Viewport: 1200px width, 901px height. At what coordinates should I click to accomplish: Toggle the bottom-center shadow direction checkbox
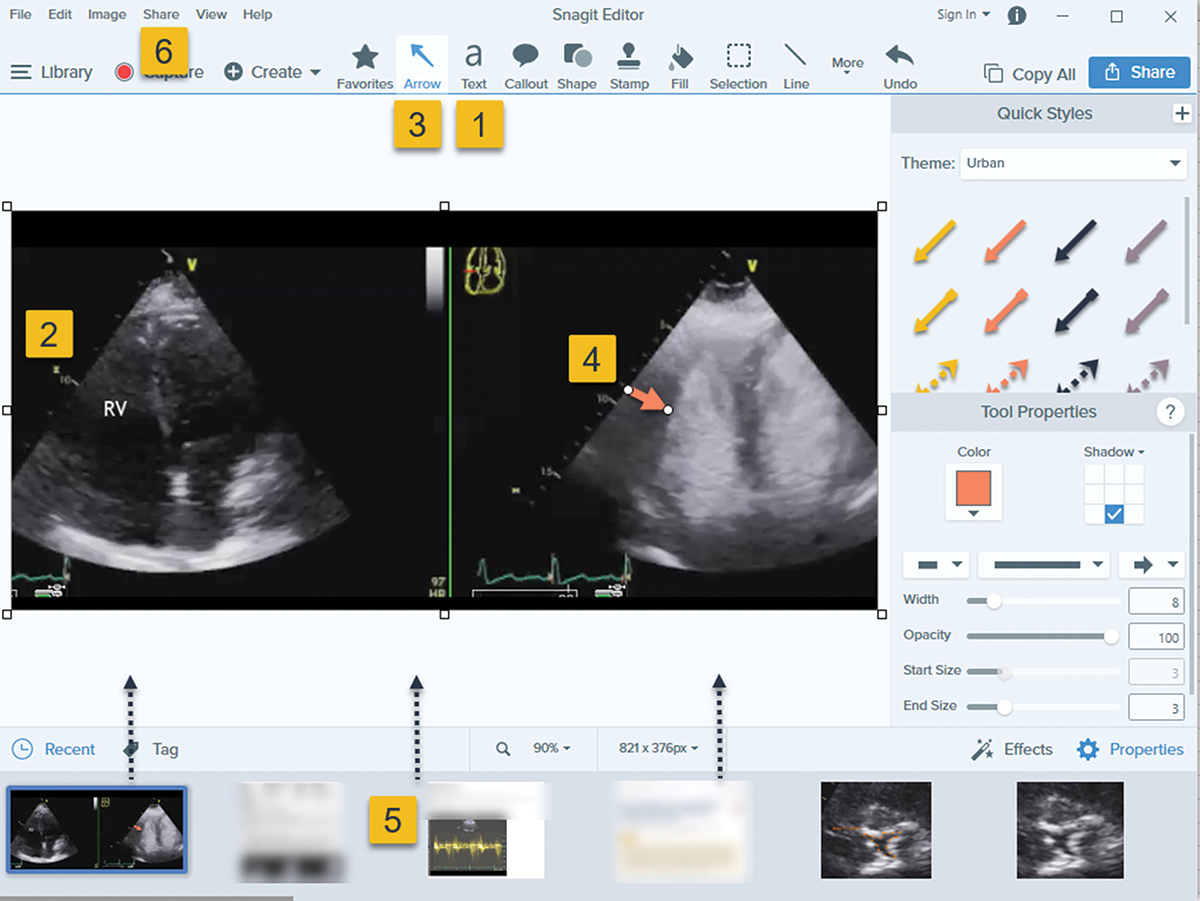tap(1115, 514)
